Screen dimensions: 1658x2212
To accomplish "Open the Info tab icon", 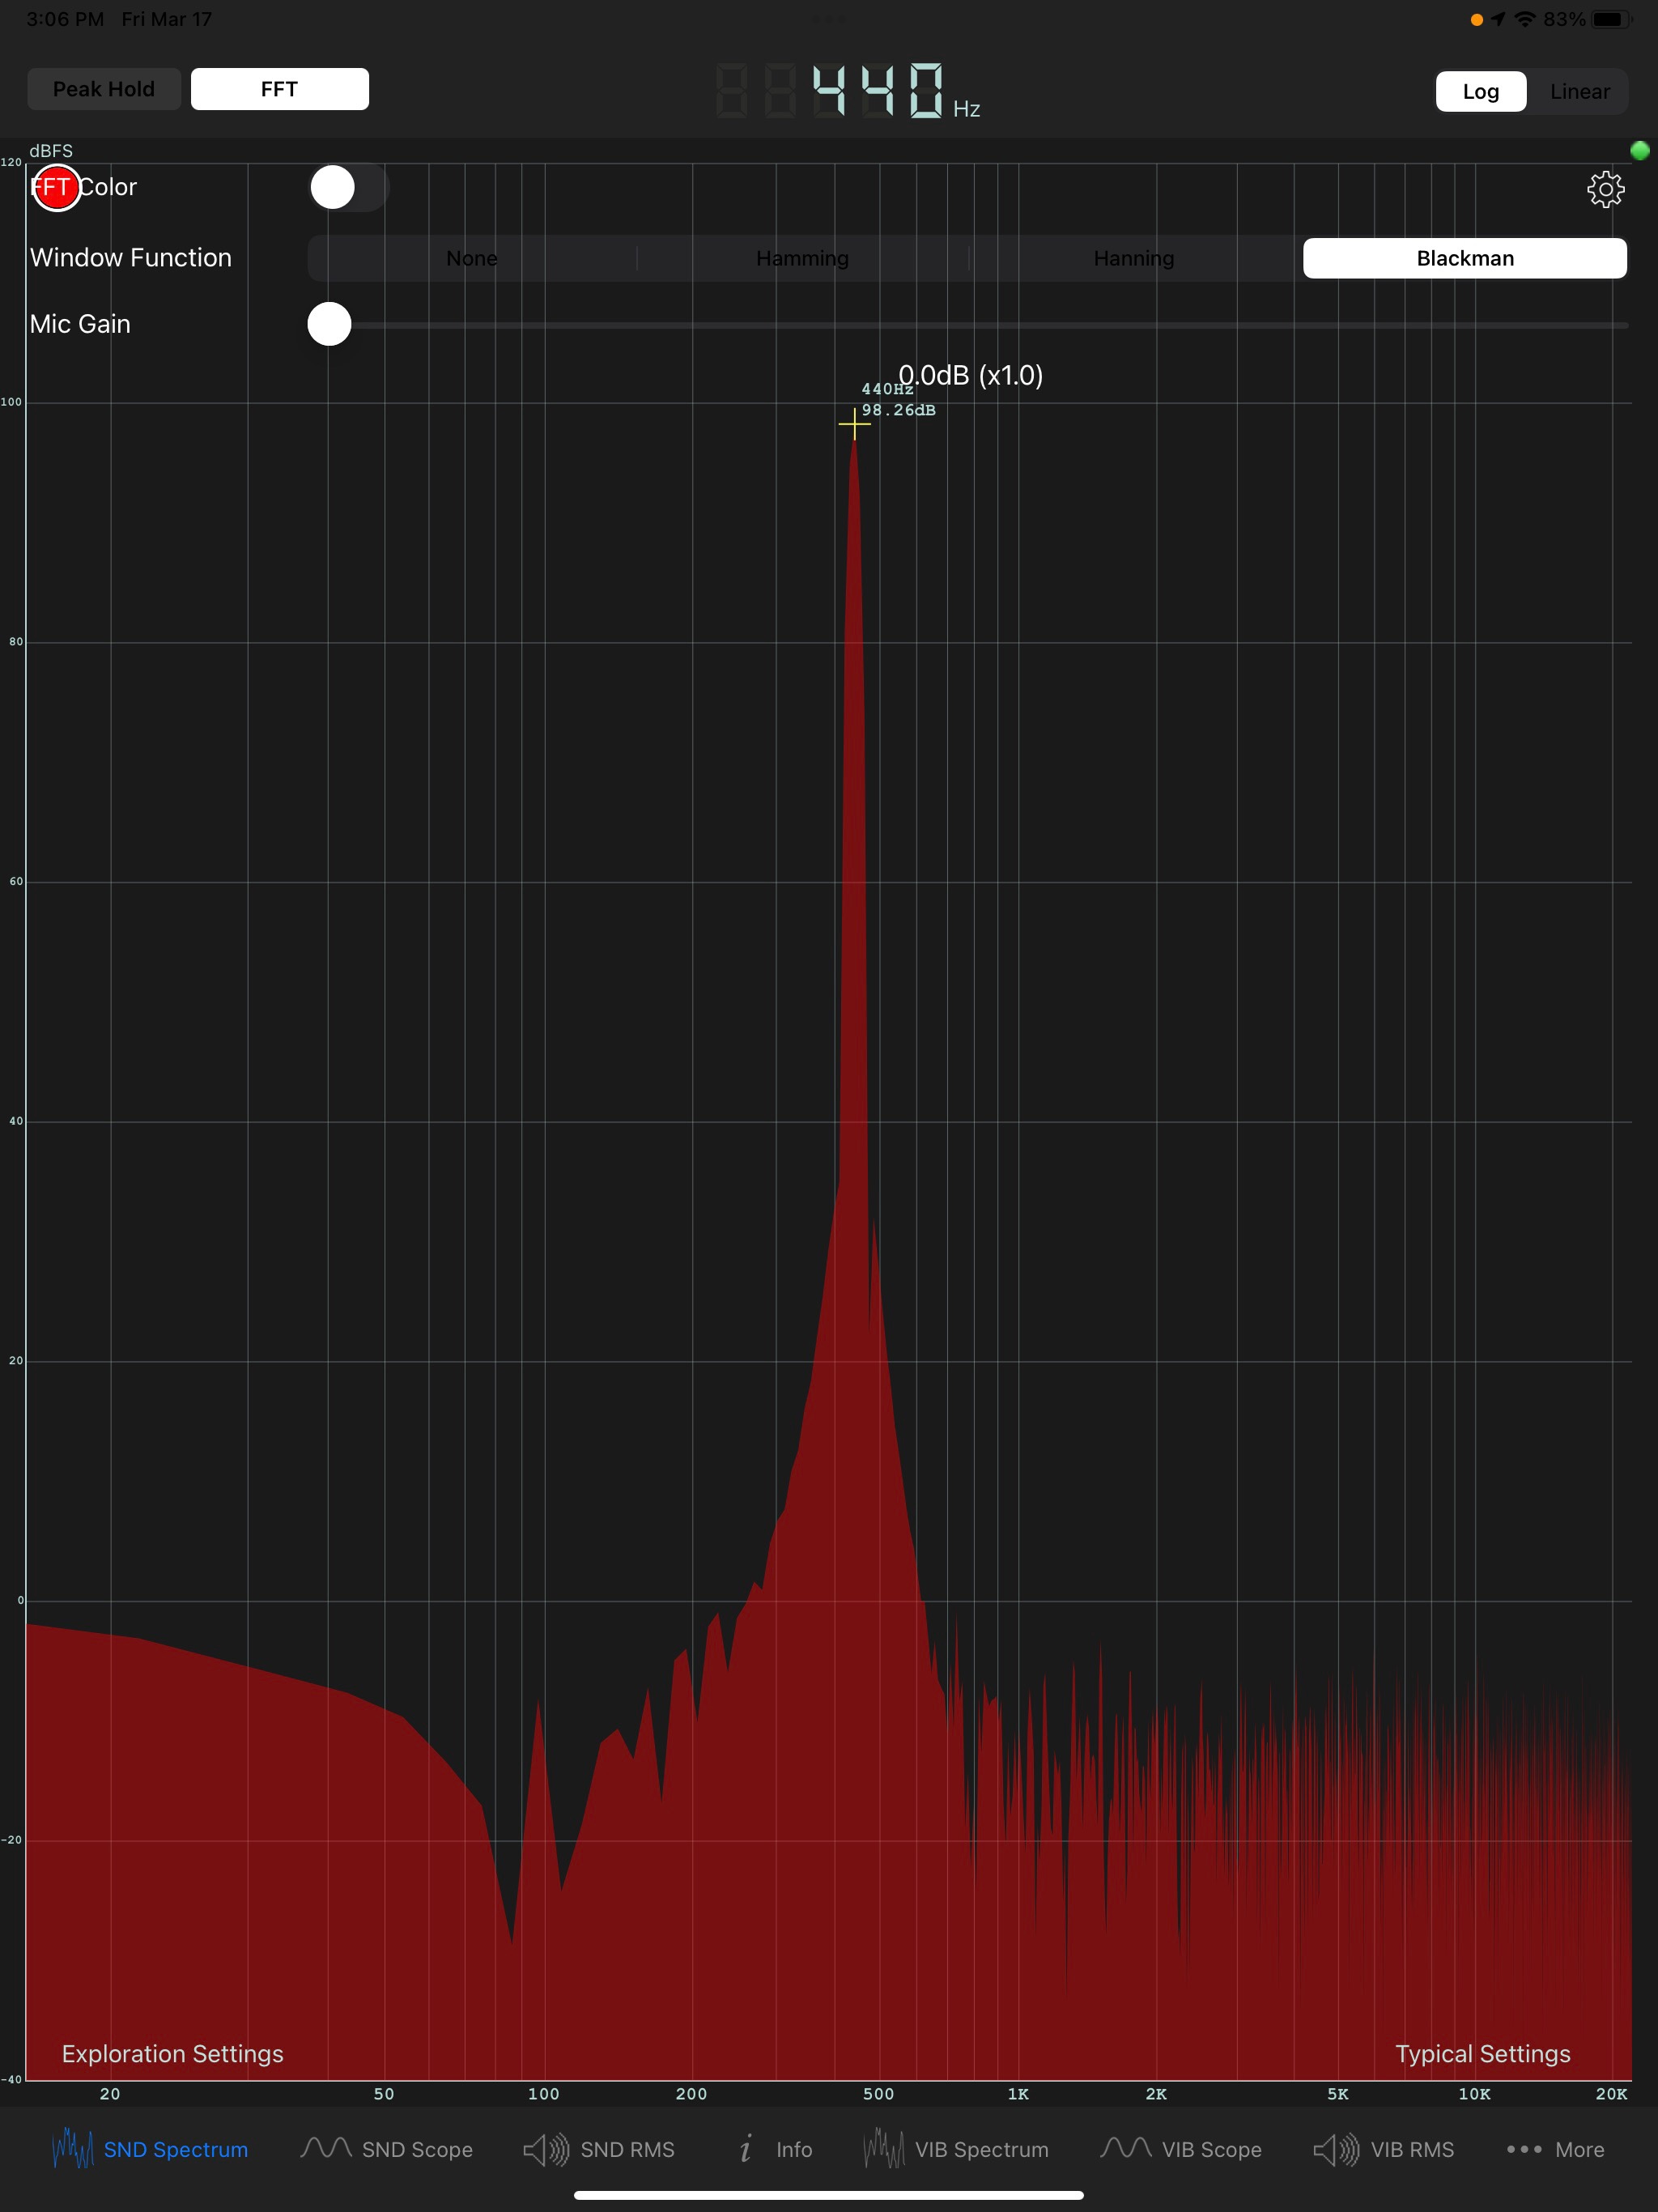I will 745,2149.
